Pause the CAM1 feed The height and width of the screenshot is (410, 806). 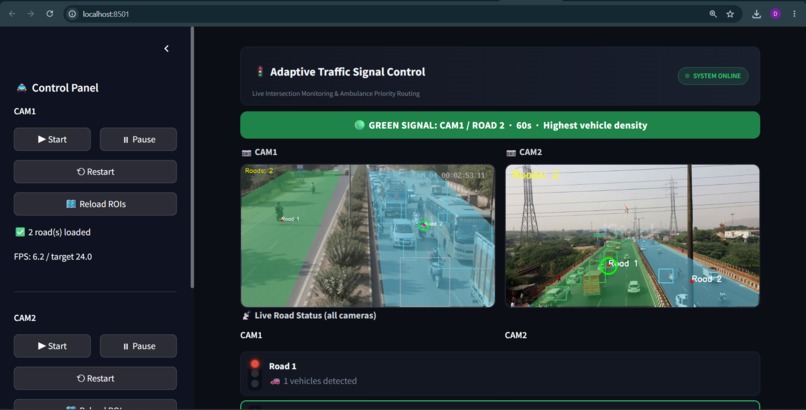138,139
